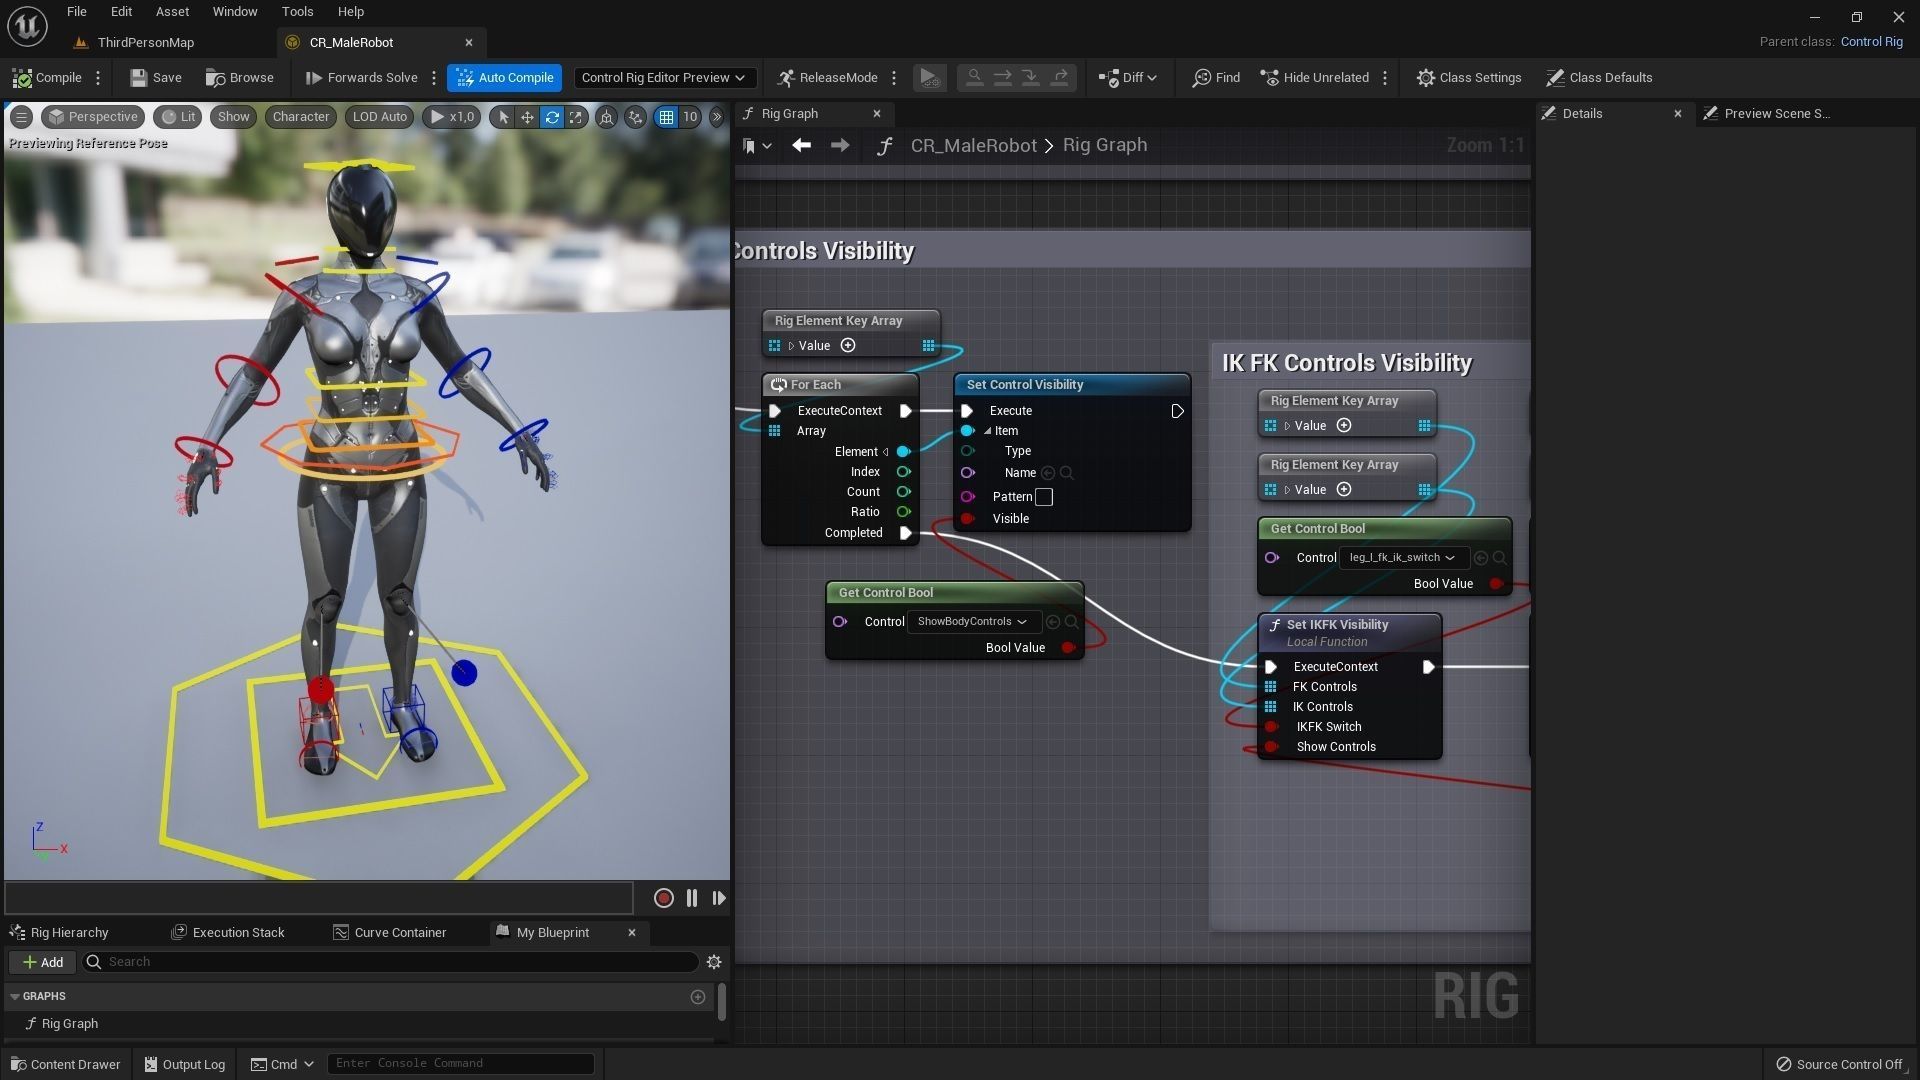1920x1080 pixels.
Task: Select the scale tool in viewport
Action: point(576,117)
